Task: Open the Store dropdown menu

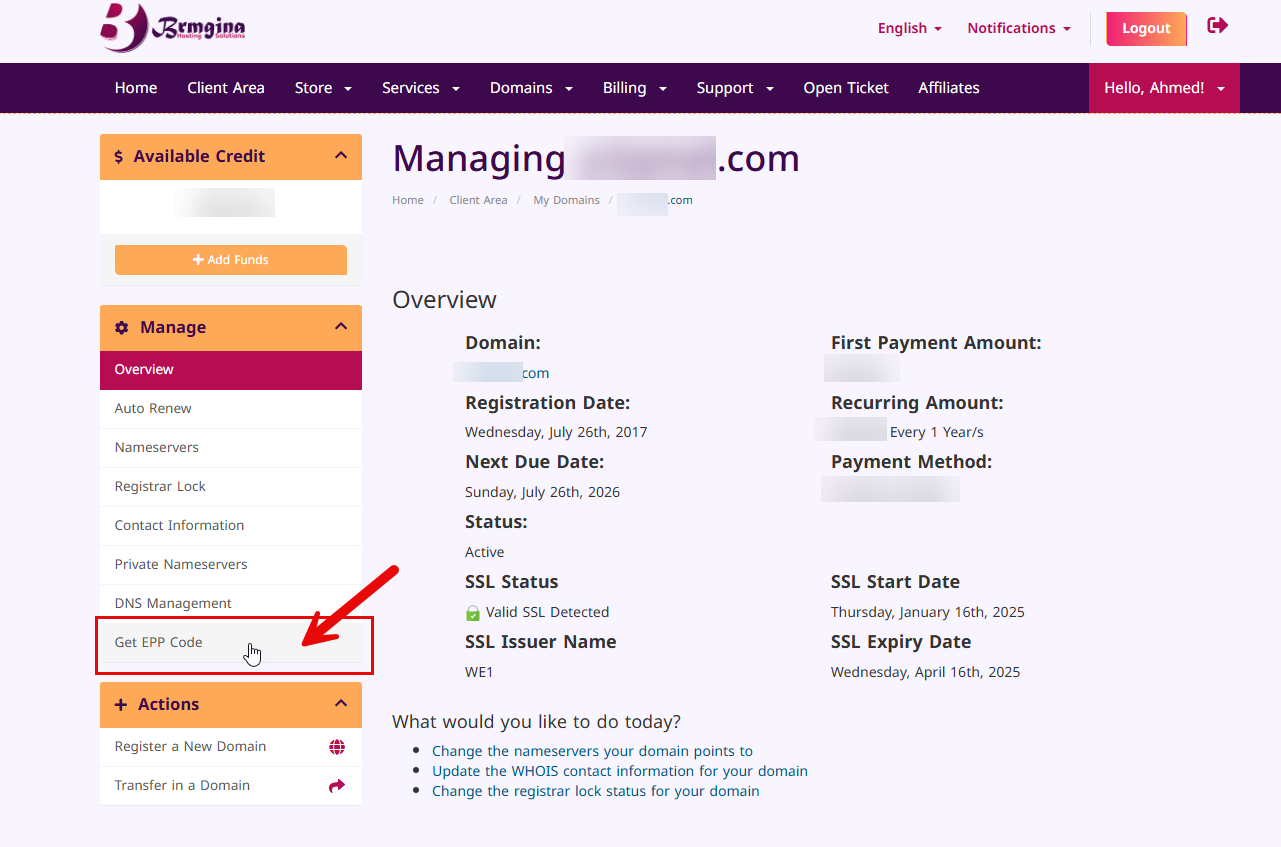Action: tap(324, 88)
